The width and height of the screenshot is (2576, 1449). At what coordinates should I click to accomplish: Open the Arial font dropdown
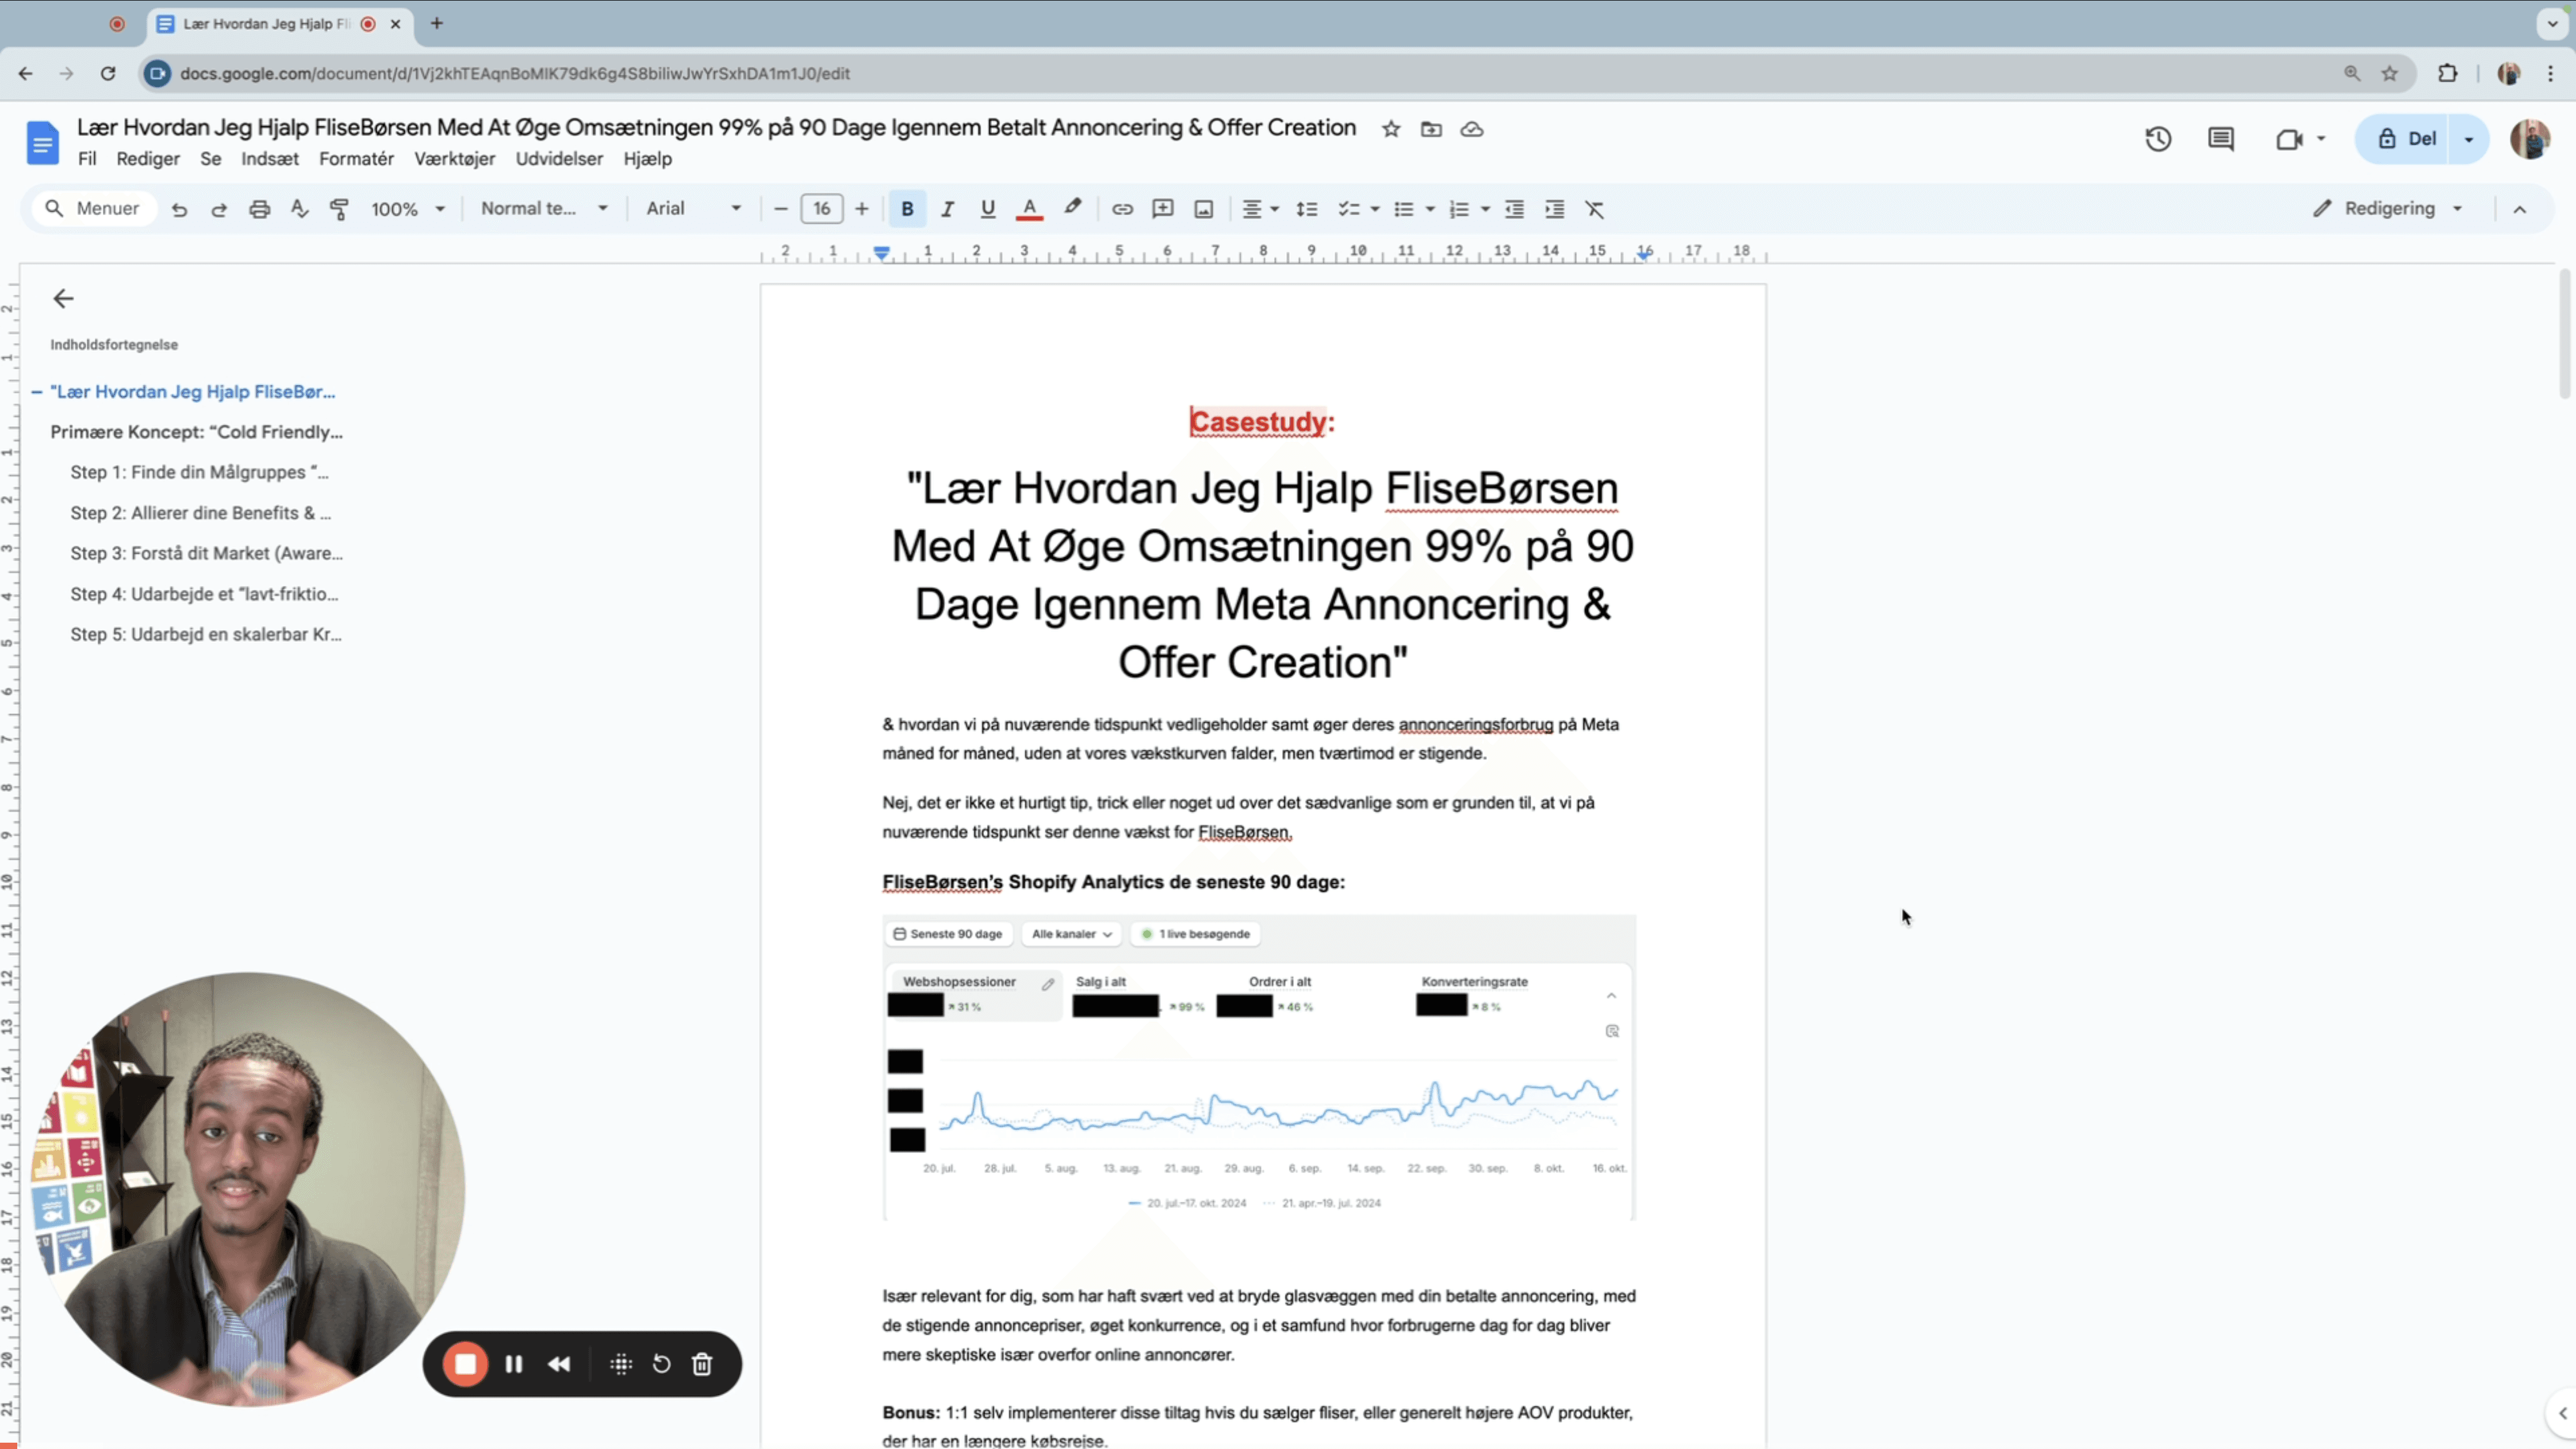694,209
